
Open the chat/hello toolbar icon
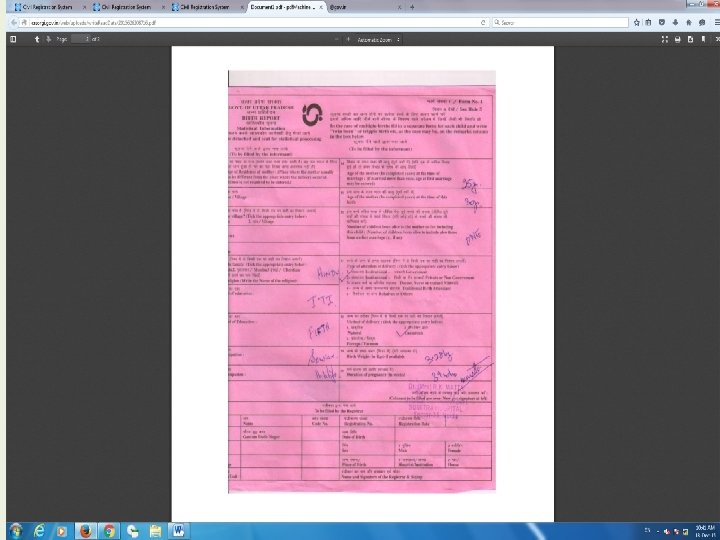click(702, 22)
